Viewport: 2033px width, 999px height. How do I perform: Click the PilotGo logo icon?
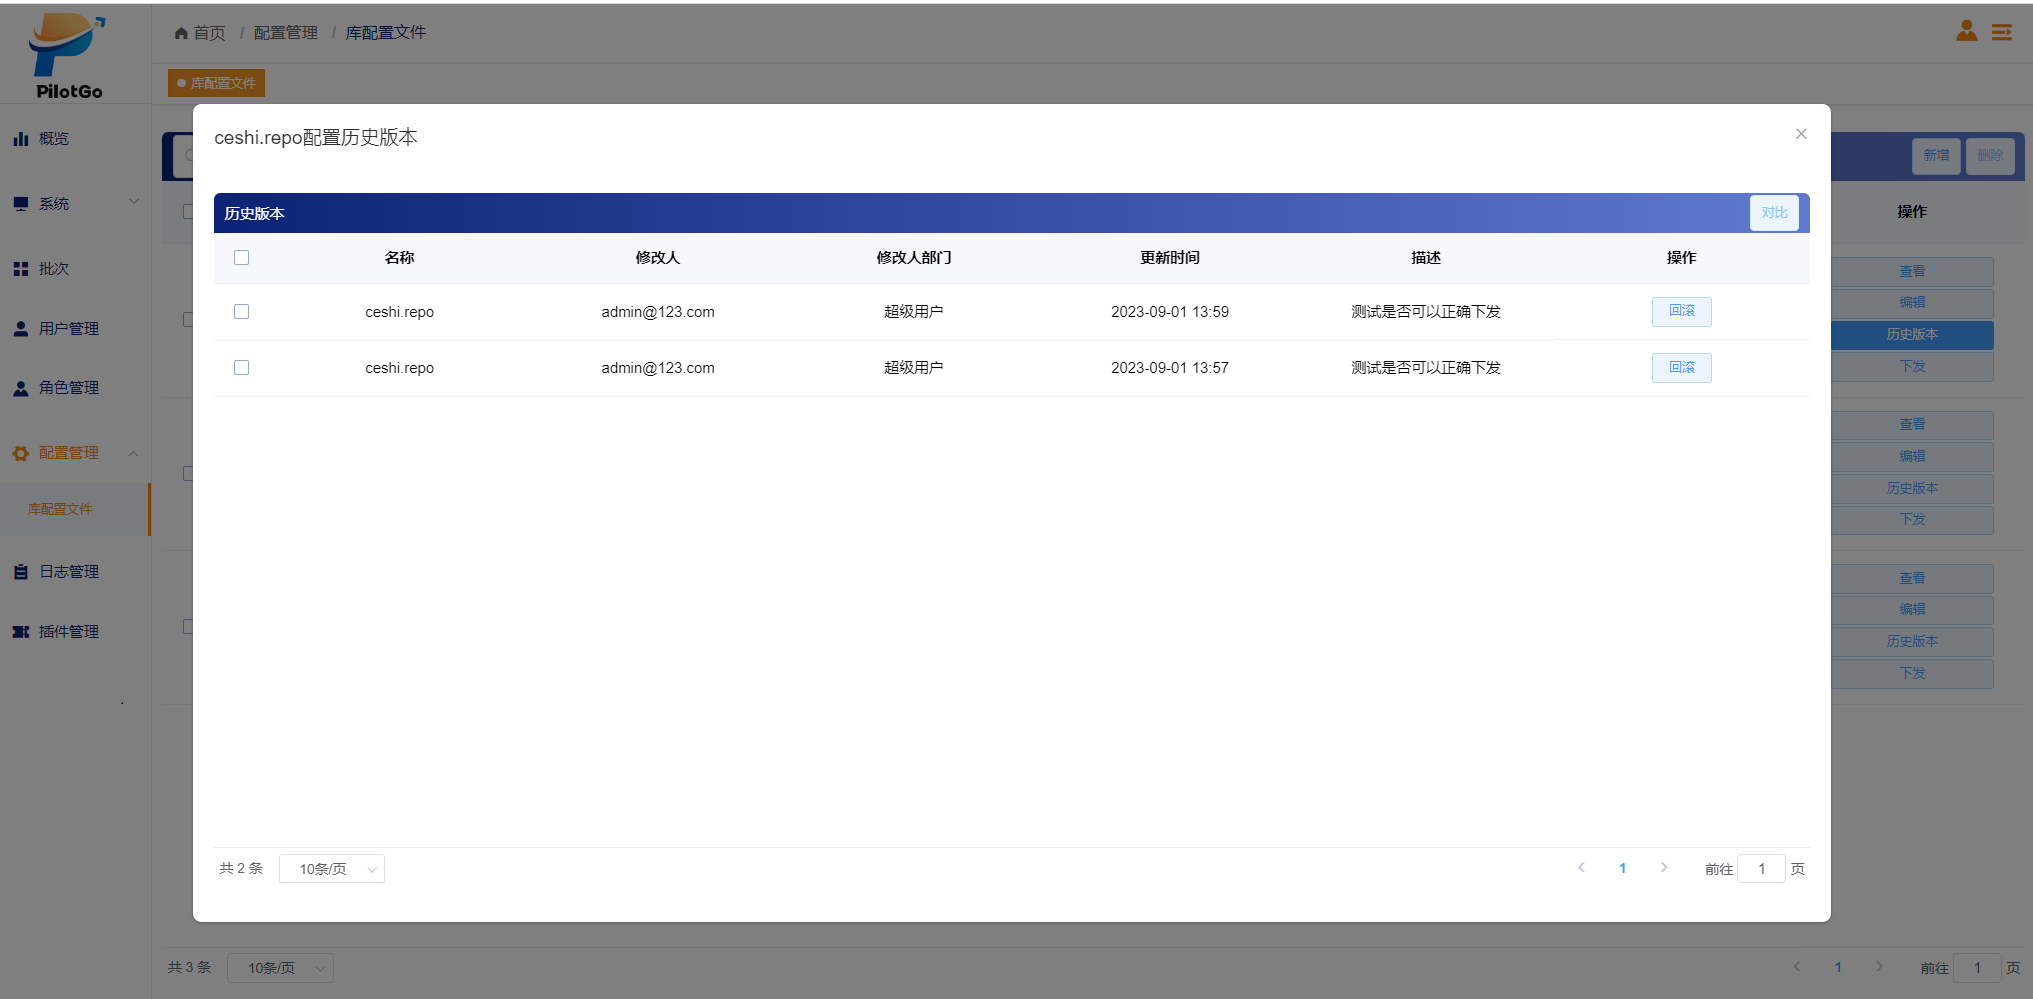pos(67,46)
